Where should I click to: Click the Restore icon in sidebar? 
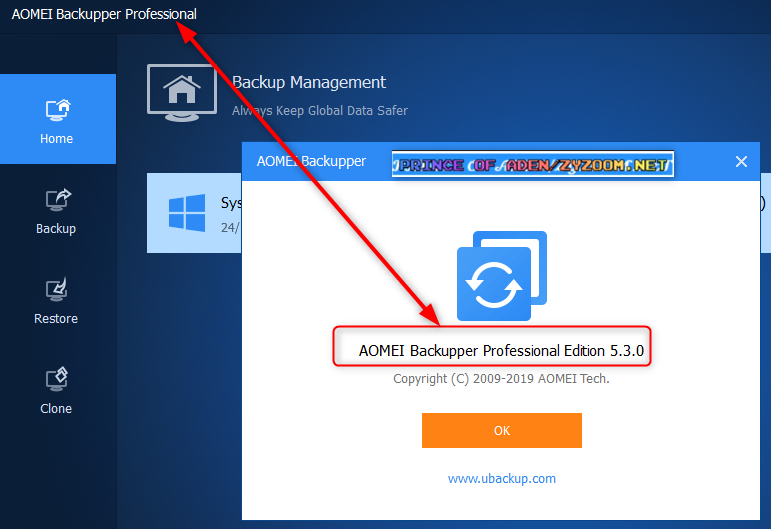click(x=57, y=290)
